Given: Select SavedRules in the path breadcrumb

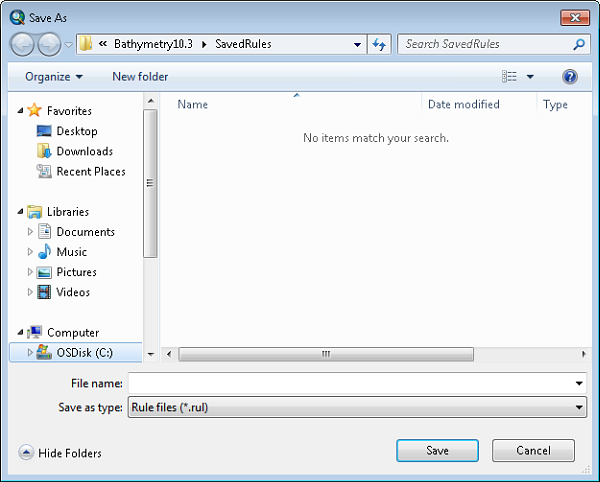Looking at the screenshot, I should pos(243,44).
